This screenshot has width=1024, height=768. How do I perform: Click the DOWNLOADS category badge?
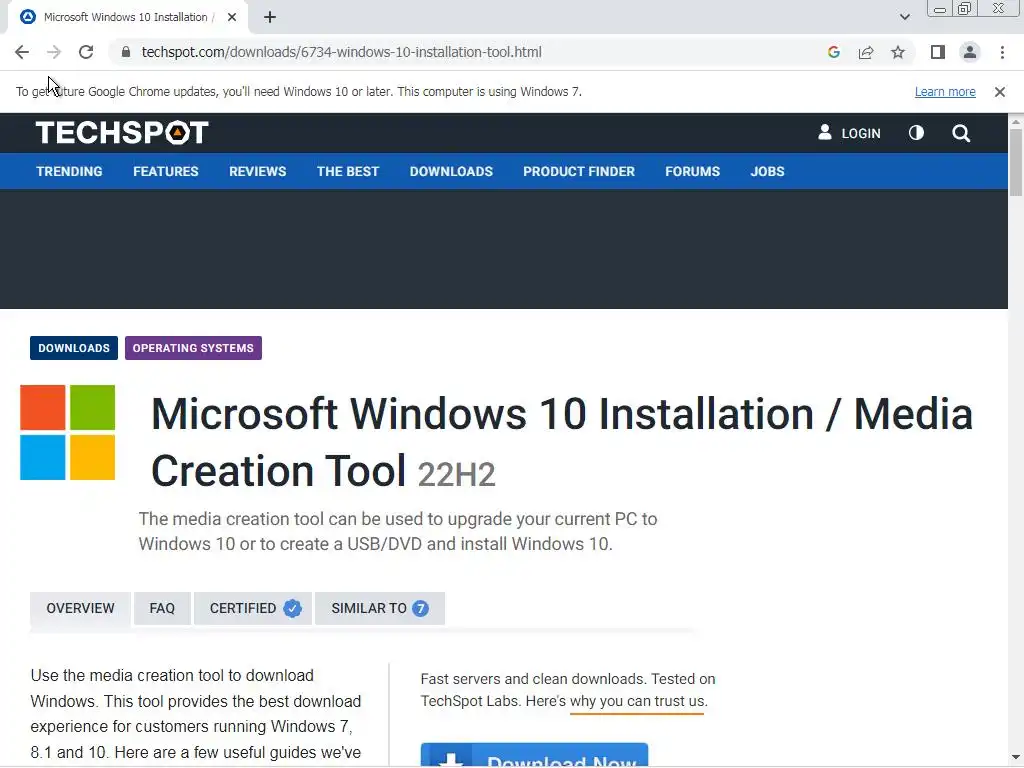74,348
